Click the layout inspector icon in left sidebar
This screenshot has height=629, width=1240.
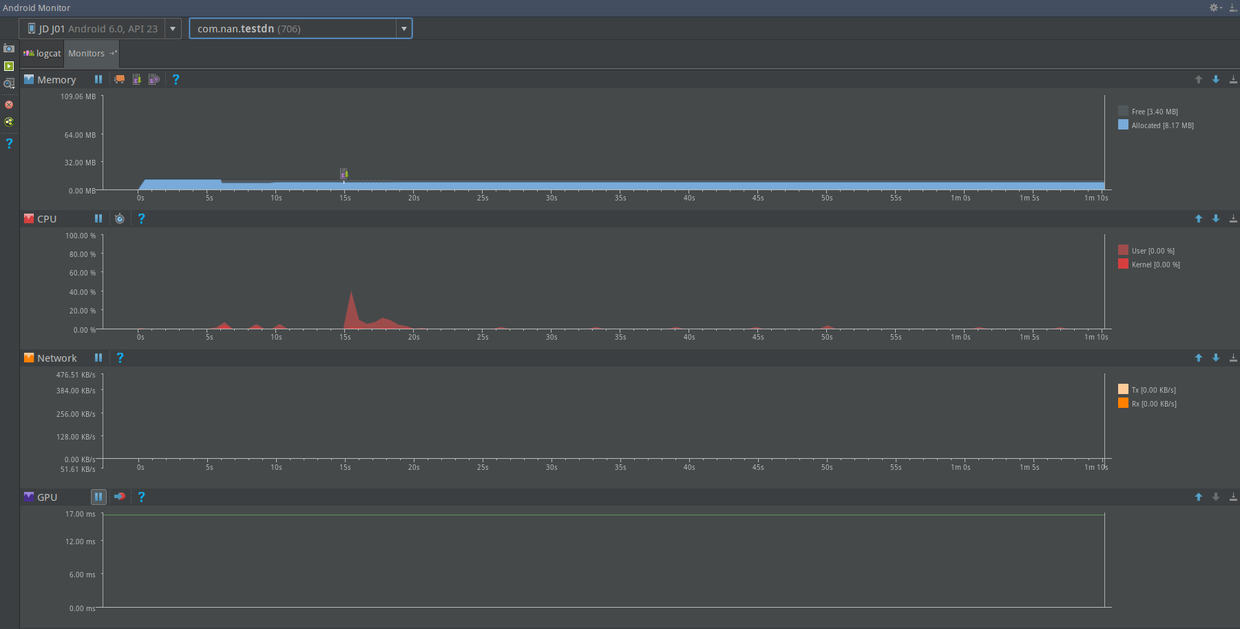pyautogui.click(x=9, y=122)
